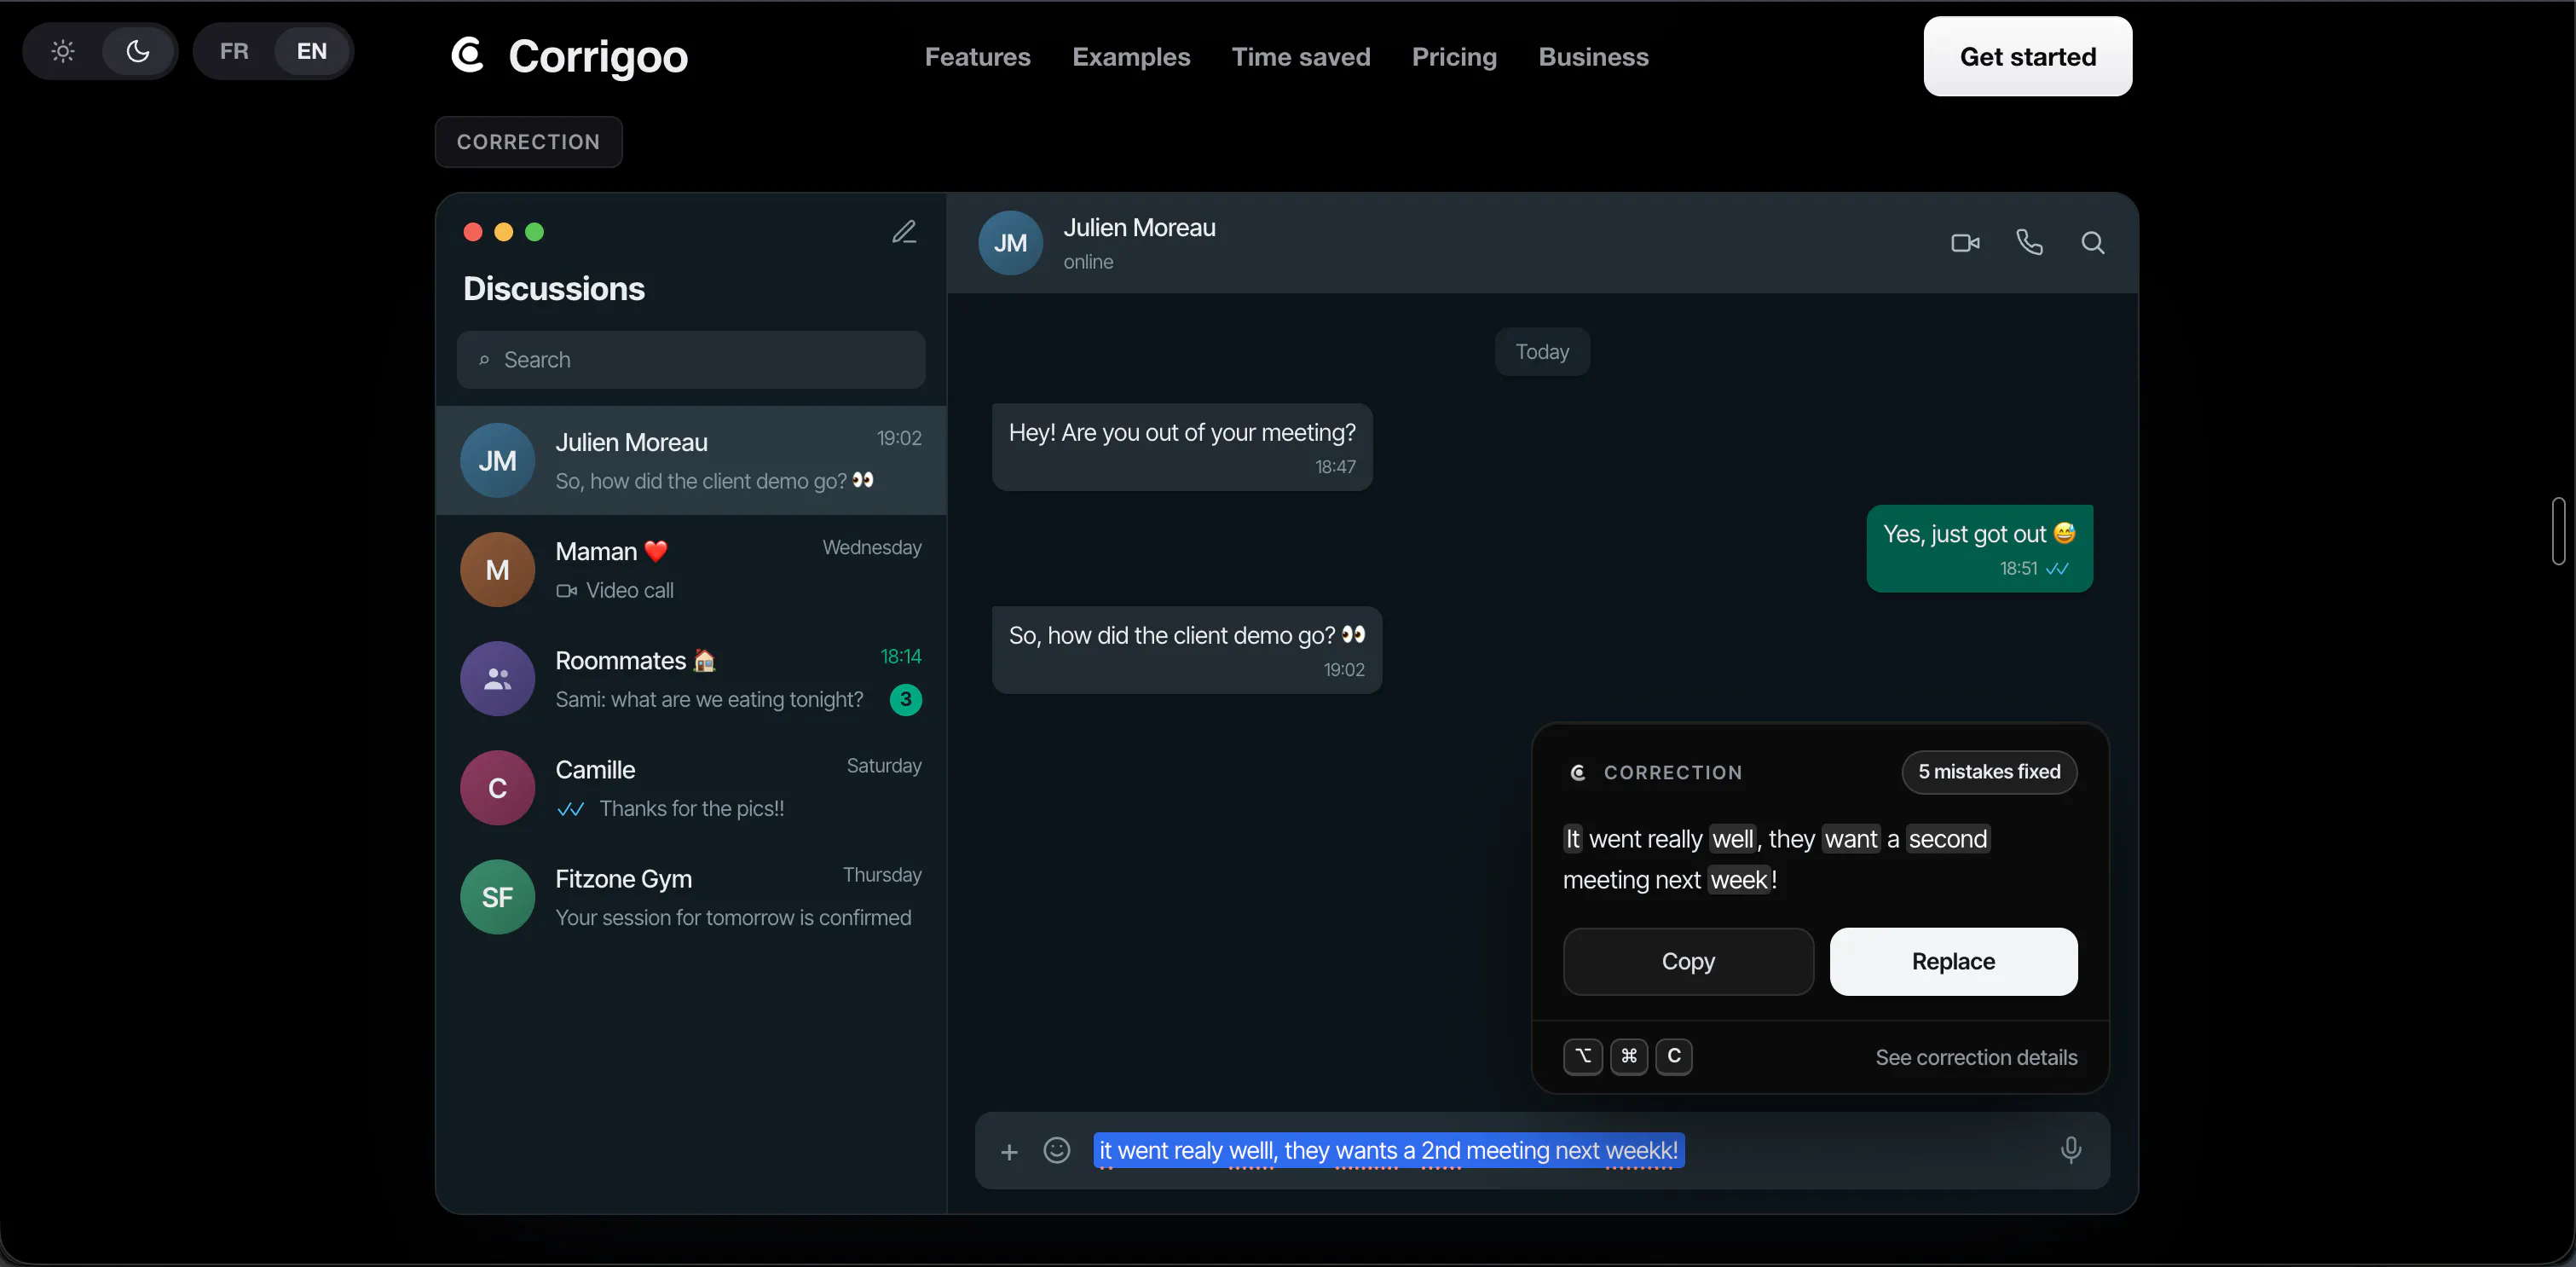
Task: Click the JM avatar in discussion list
Action: (x=497, y=460)
